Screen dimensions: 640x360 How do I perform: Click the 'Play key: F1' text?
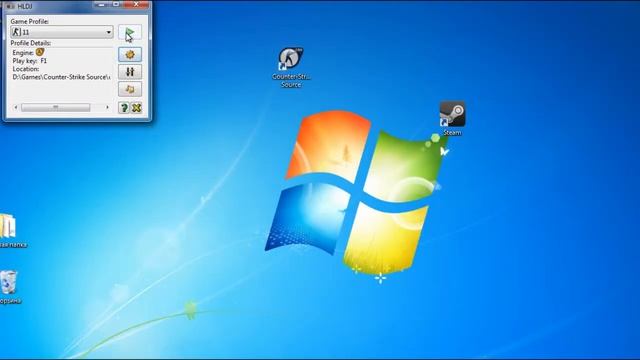[29, 61]
